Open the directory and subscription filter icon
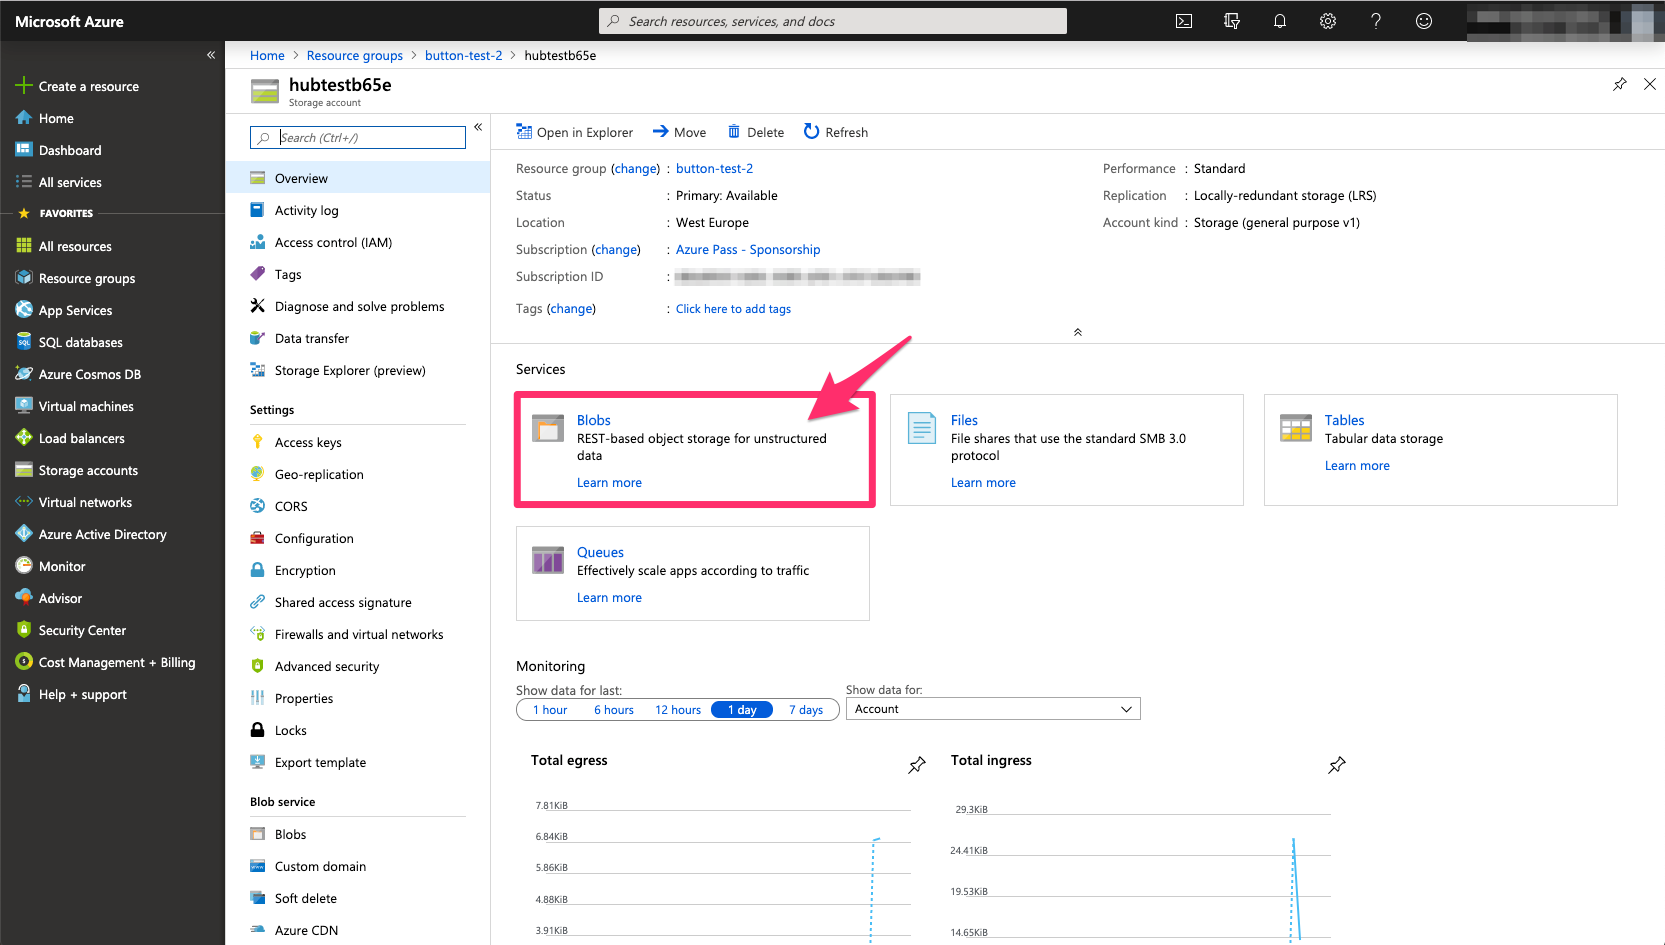Image resolution: width=1665 pixels, height=945 pixels. [1232, 21]
